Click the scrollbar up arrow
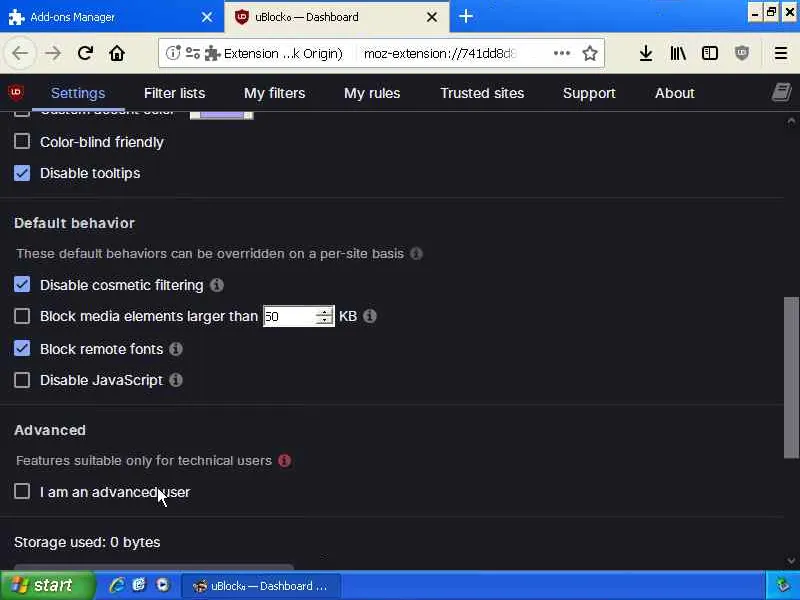The width and height of the screenshot is (800, 600). [x=791, y=121]
